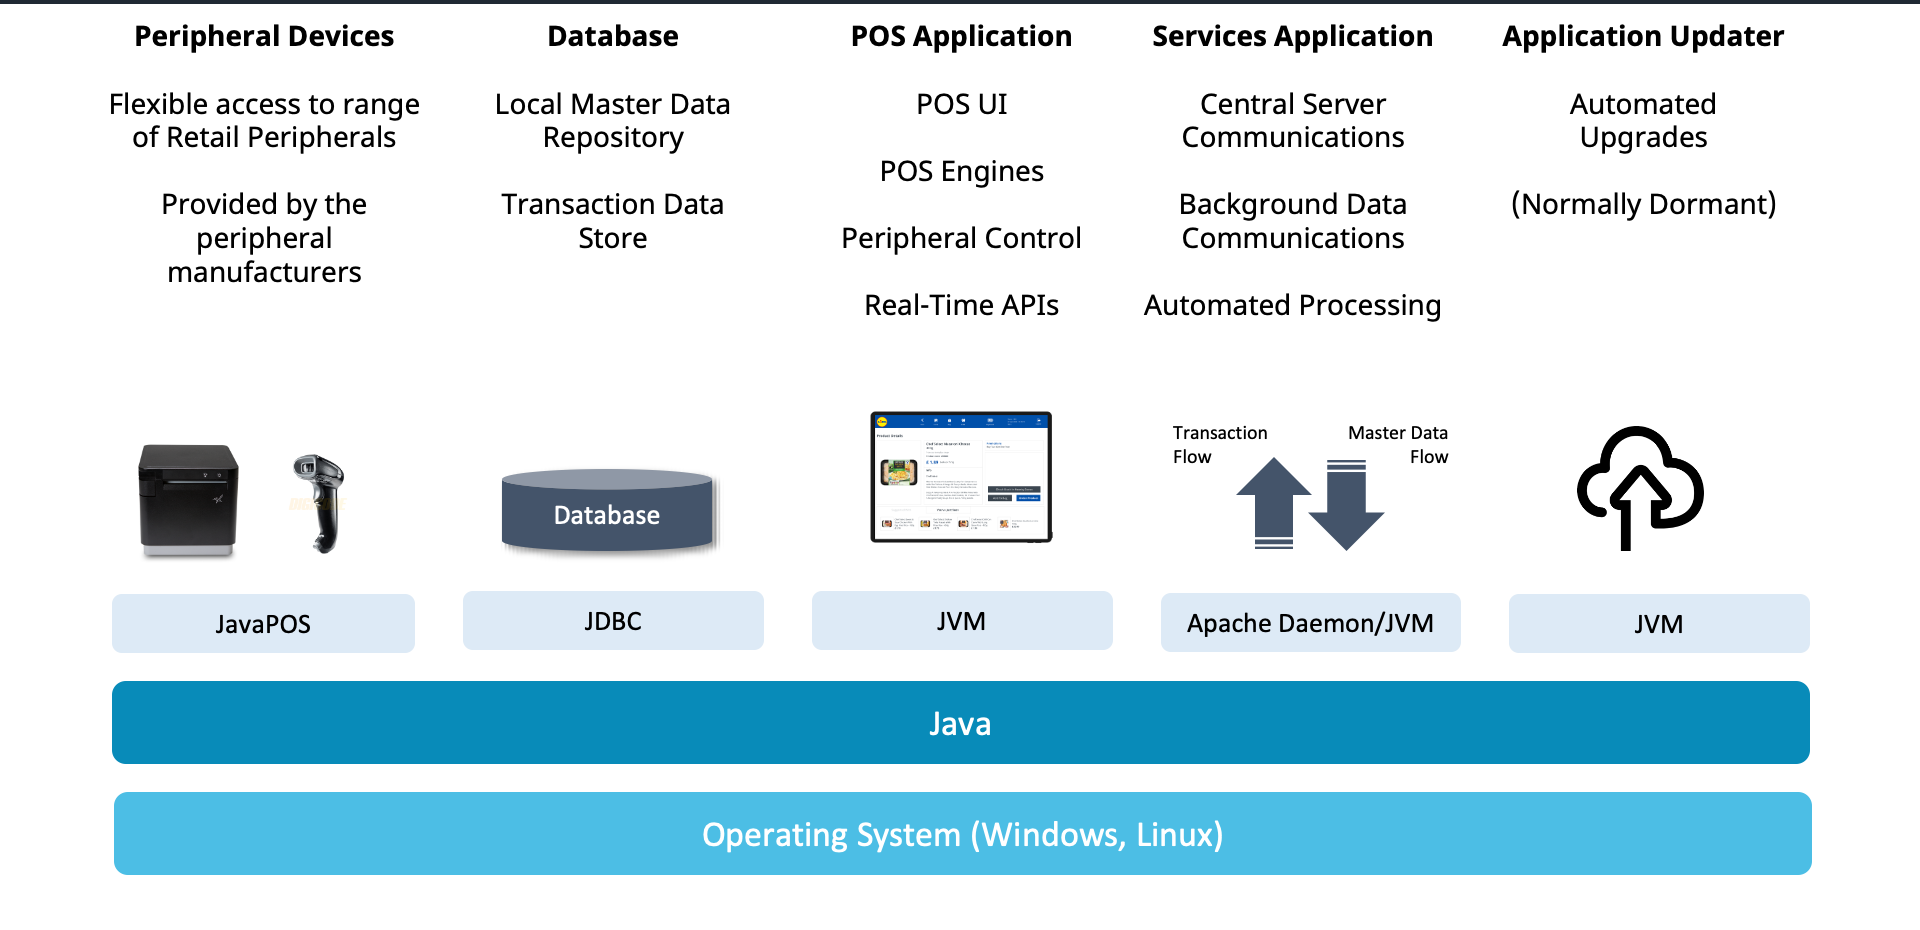The image size is (1920, 930).
Task: Open the POS tablet screen thumbnail
Action: coord(960,478)
